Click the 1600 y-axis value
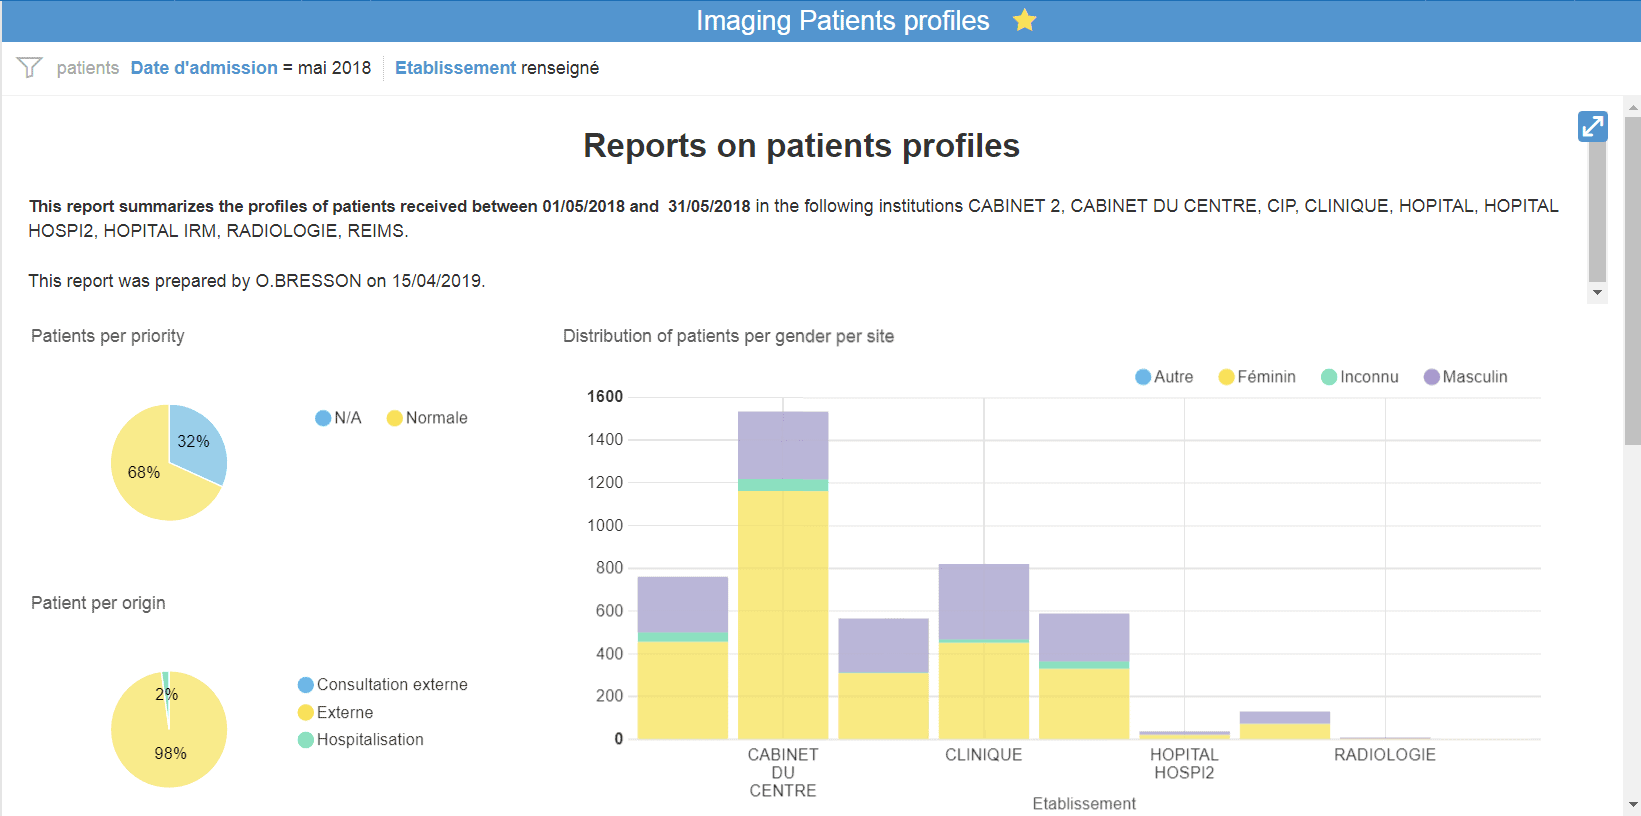This screenshot has height=816, width=1641. point(605,397)
